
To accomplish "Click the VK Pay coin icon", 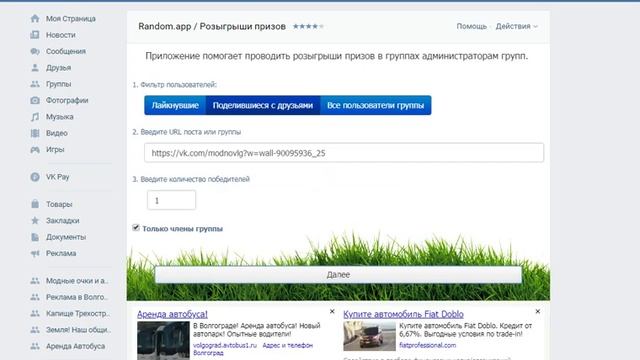I will tap(35, 177).
